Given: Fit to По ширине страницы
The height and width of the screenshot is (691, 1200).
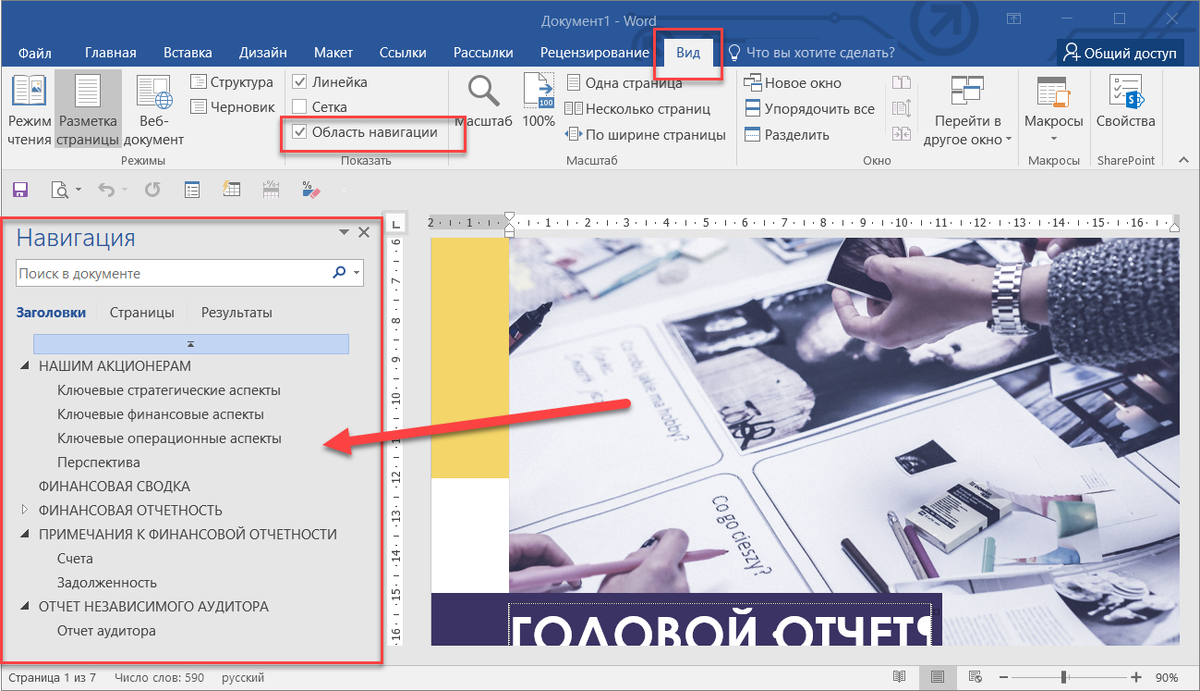Looking at the screenshot, I should click(x=645, y=134).
